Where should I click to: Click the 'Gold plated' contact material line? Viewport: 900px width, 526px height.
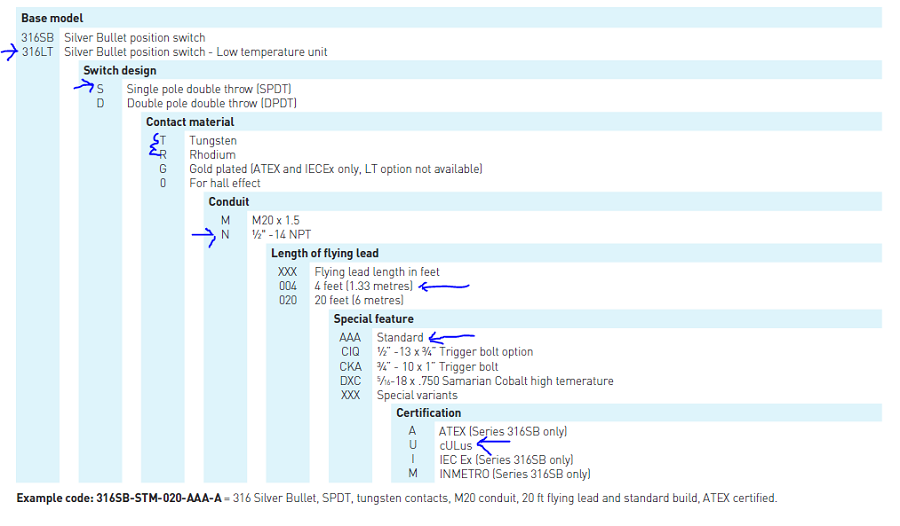[336, 169]
